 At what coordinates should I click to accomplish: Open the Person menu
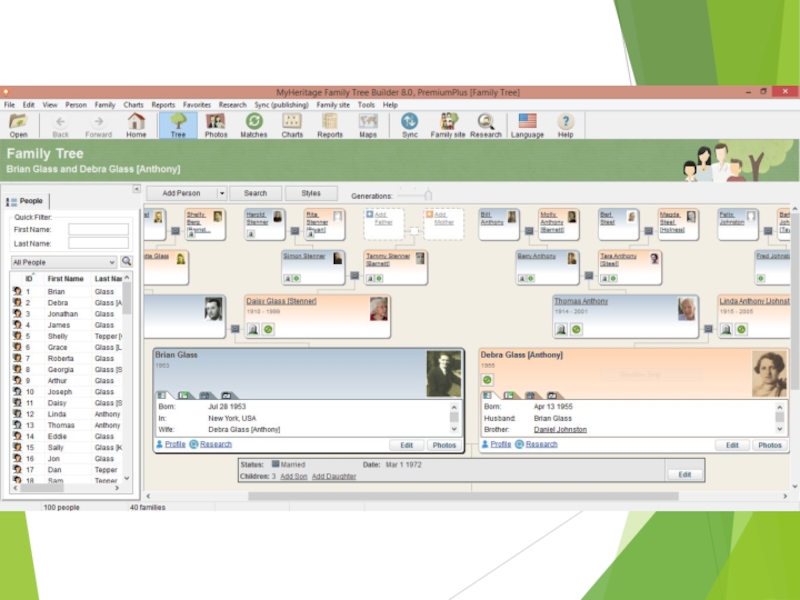pyautogui.click(x=76, y=105)
